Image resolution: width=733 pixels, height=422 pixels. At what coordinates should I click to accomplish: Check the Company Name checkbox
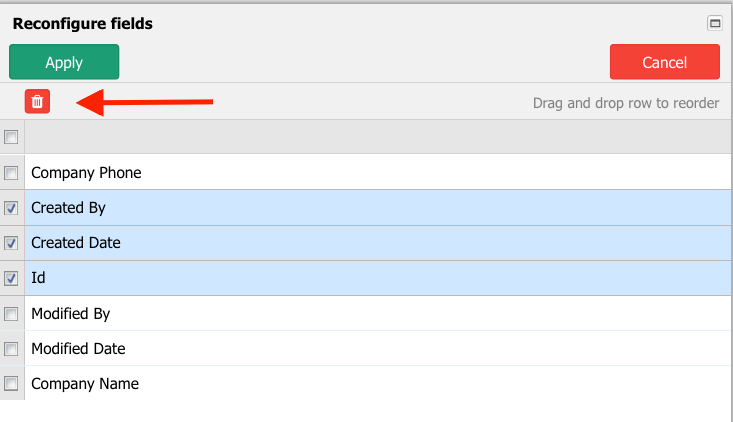click(11, 384)
